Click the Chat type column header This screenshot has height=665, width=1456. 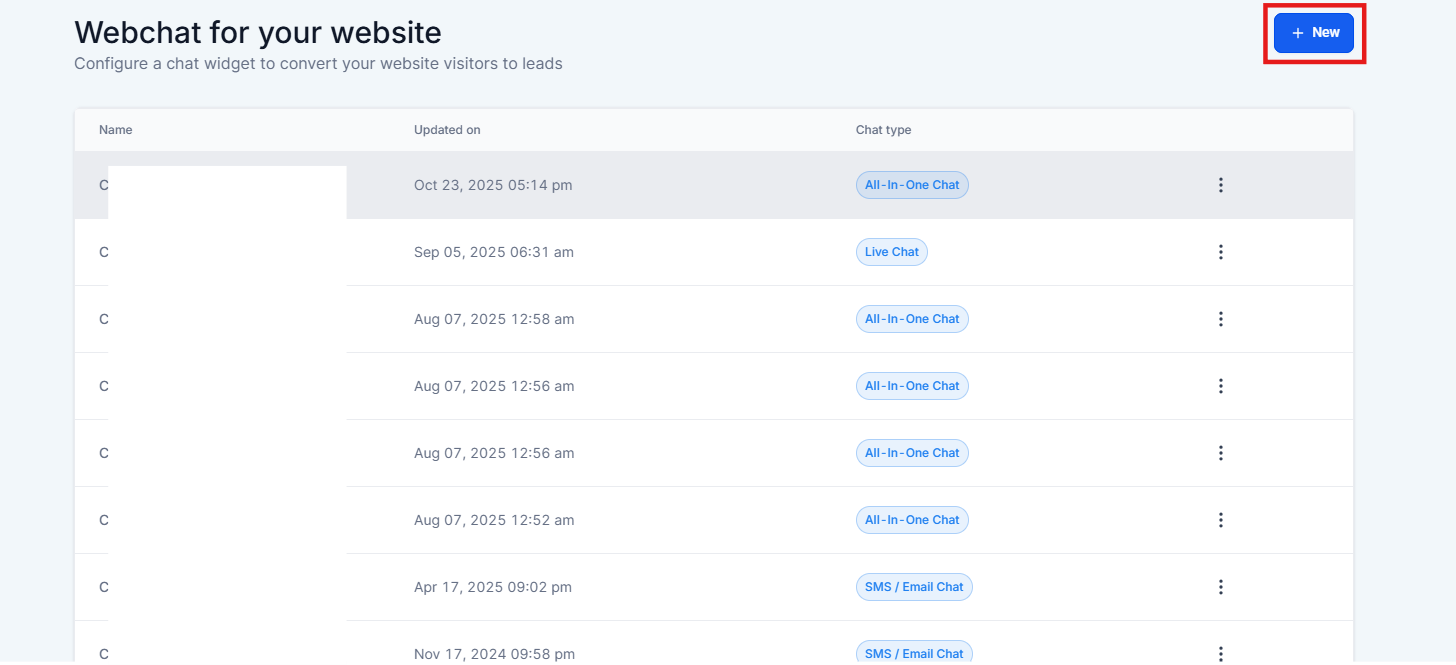click(x=883, y=130)
